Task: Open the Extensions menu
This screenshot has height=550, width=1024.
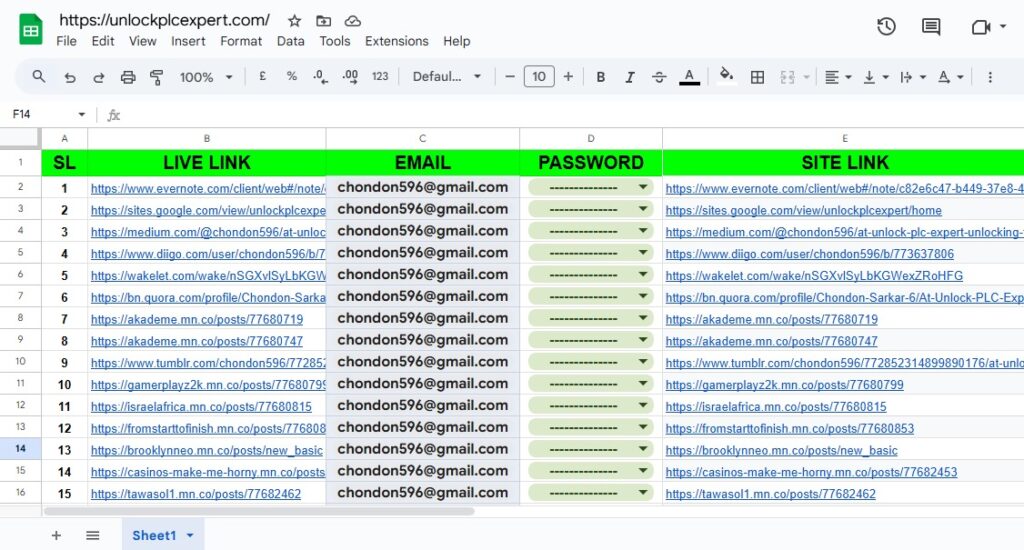Action: tap(396, 41)
